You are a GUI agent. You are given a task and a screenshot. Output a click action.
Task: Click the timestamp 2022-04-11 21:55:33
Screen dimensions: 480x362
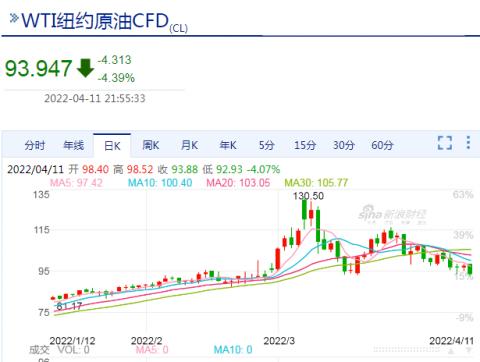click(x=95, y=98)
